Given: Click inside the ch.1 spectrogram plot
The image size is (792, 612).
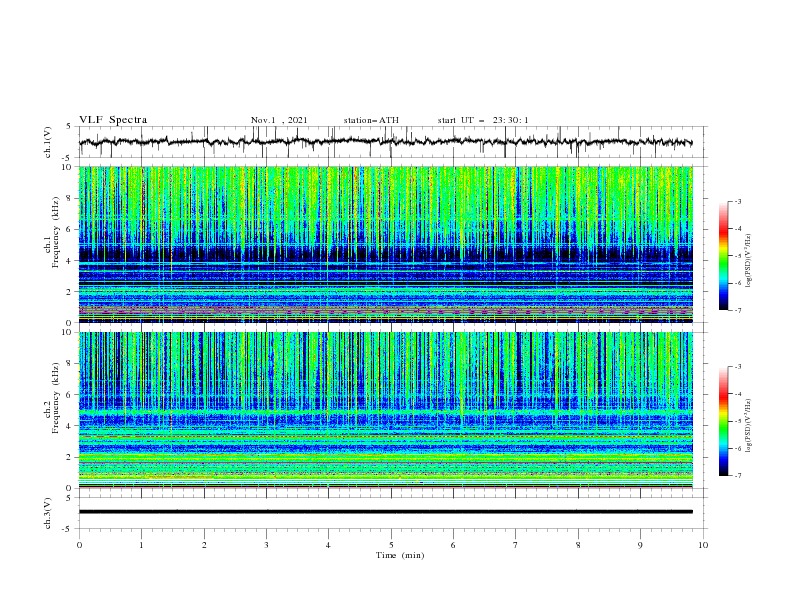Looking at the screenshot, I should (385, 244).
